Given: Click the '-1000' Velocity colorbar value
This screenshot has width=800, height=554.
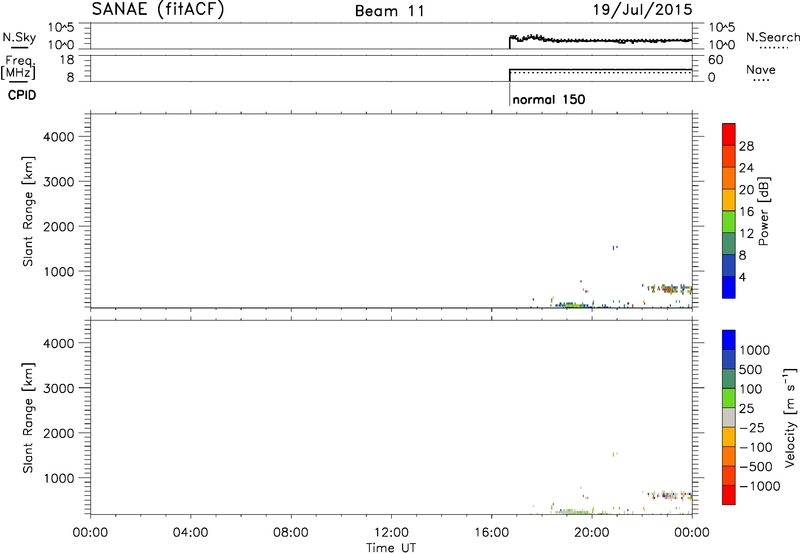Looking at the screenshot, I should coord(760,486).
